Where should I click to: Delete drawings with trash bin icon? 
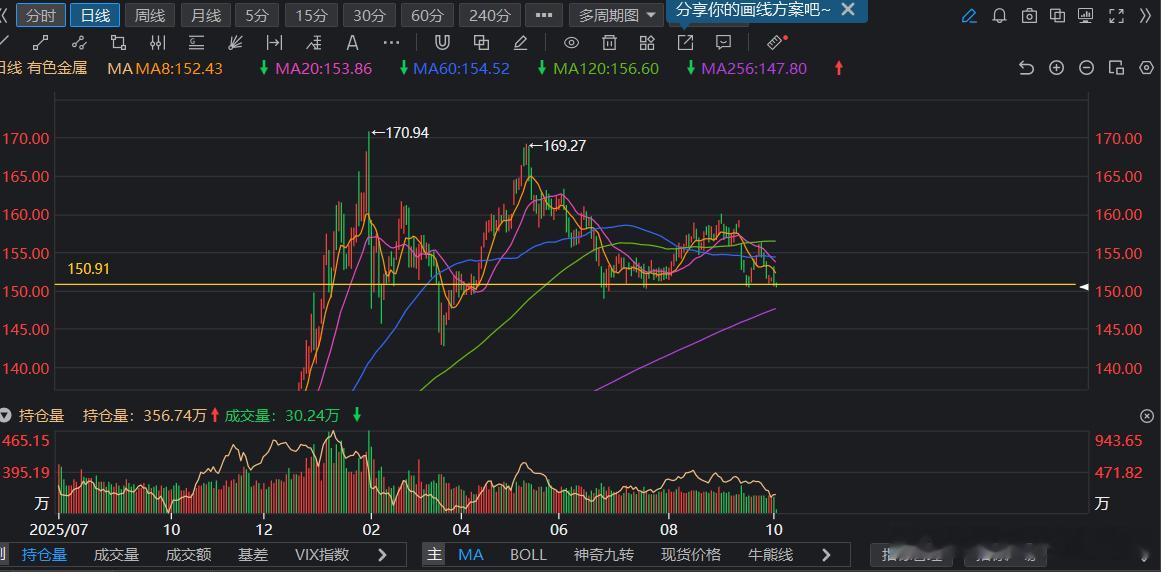[609, 43]
